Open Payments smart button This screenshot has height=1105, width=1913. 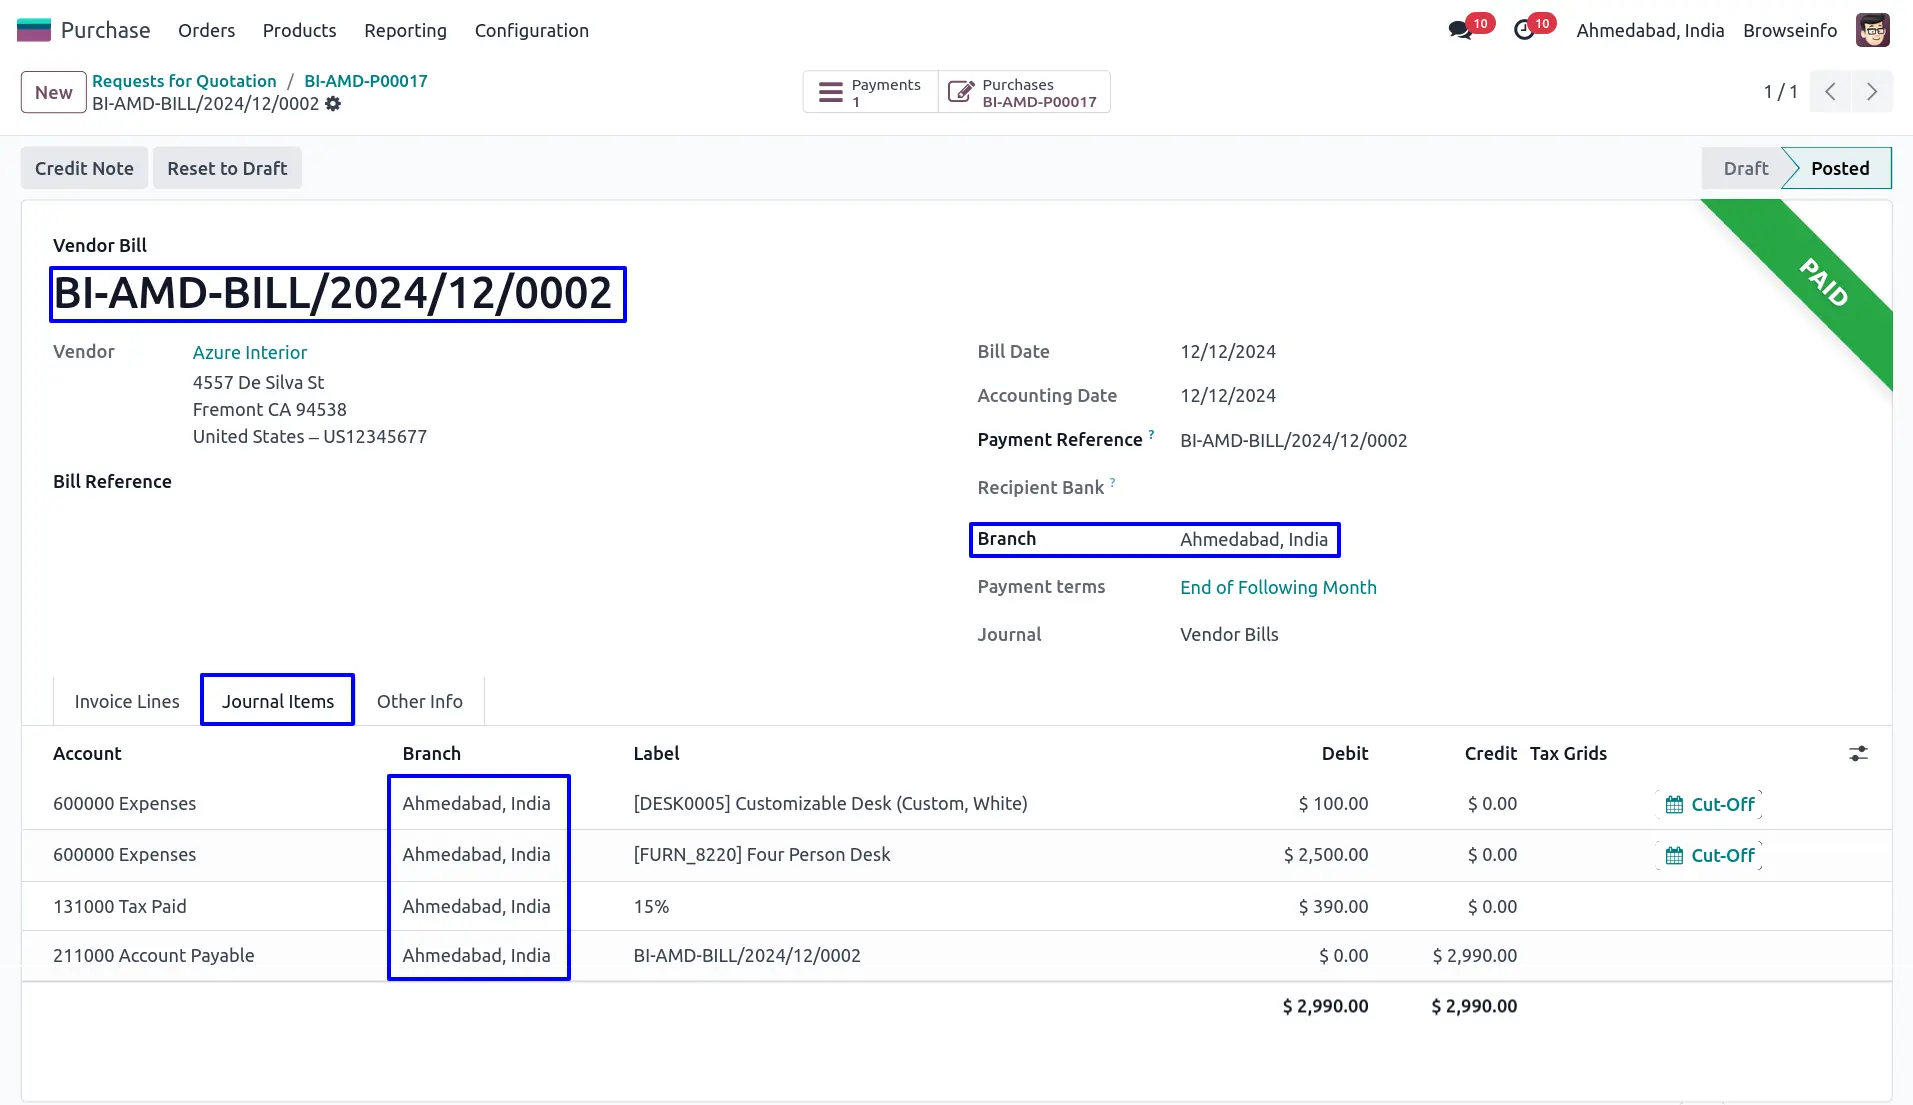pos(870,92)
